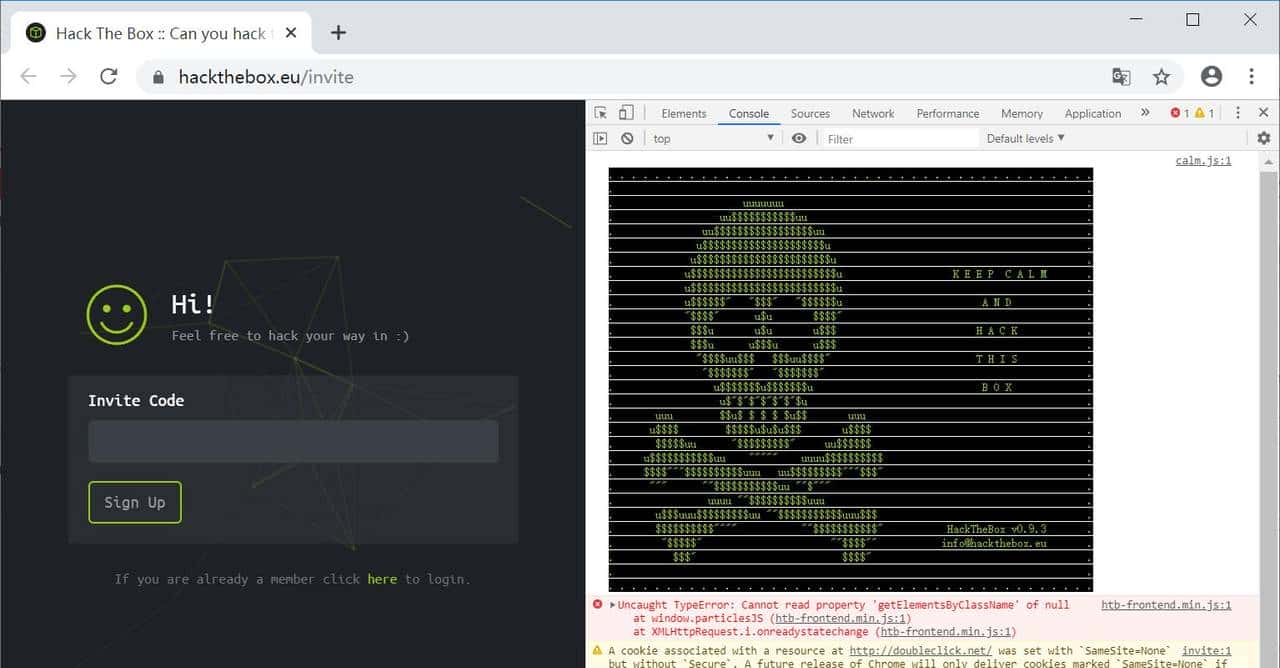The height and width of the screenshot is (668, 1280).
Task: Open DevTools settings with the gear icon
Action: (x=1263, y=138)
